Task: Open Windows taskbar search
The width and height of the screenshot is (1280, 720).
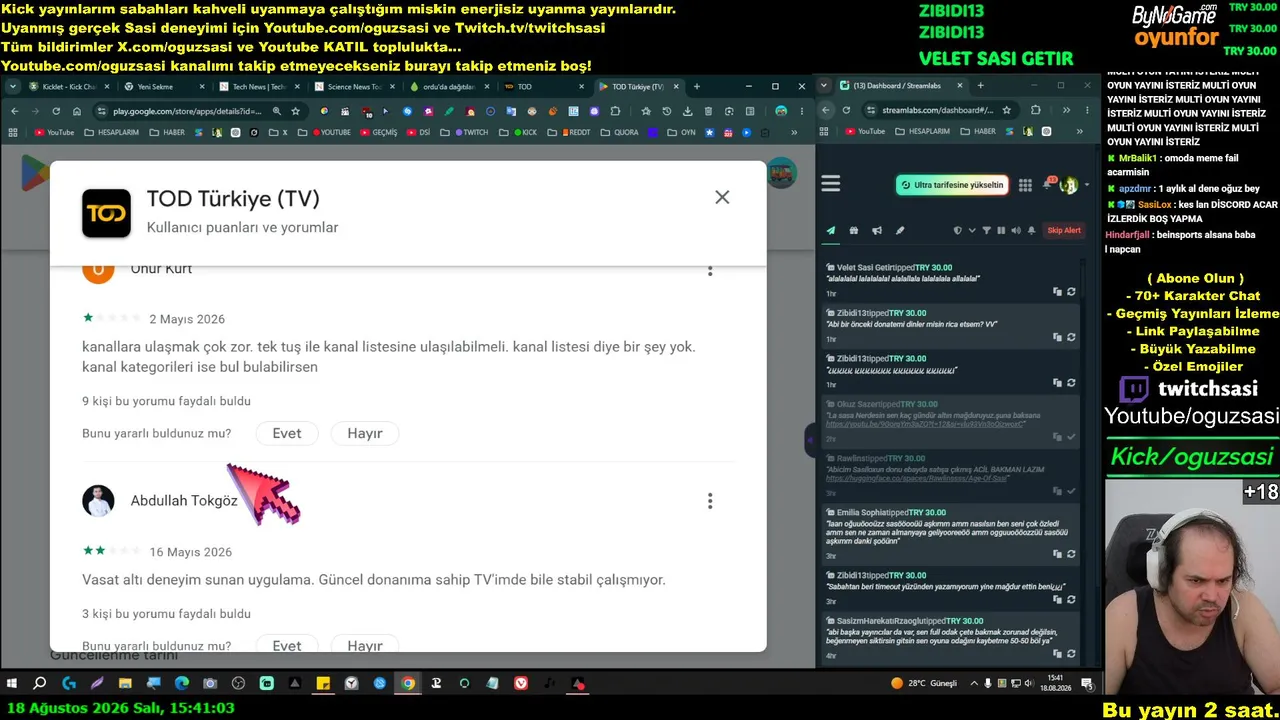Action: tap(40, 684)
